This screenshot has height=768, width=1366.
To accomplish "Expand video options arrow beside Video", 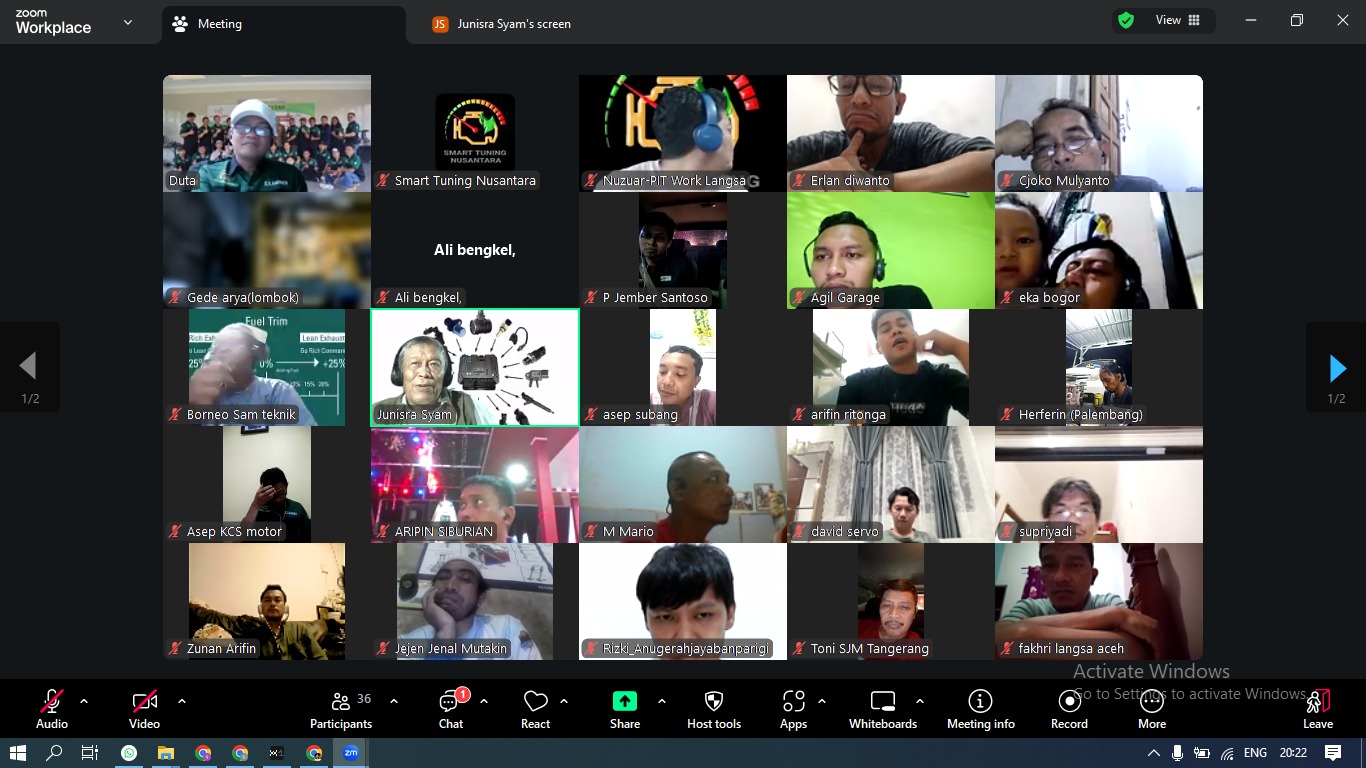I will (x=181, y=701).
